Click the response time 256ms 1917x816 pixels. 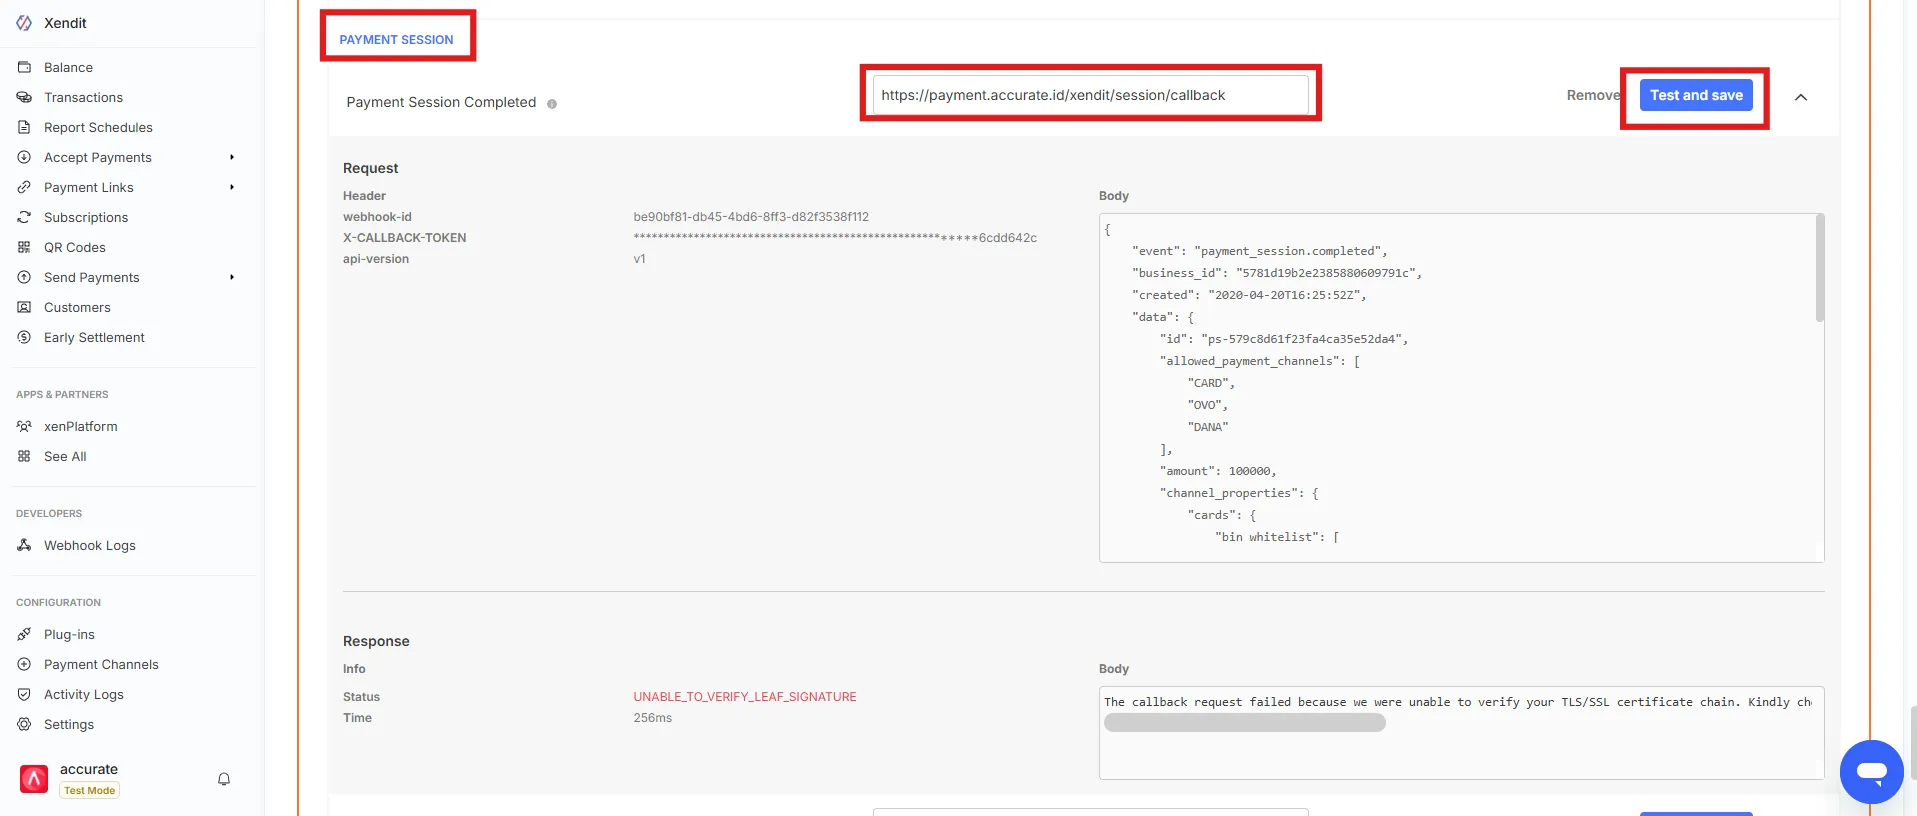[x=652, y=718]
